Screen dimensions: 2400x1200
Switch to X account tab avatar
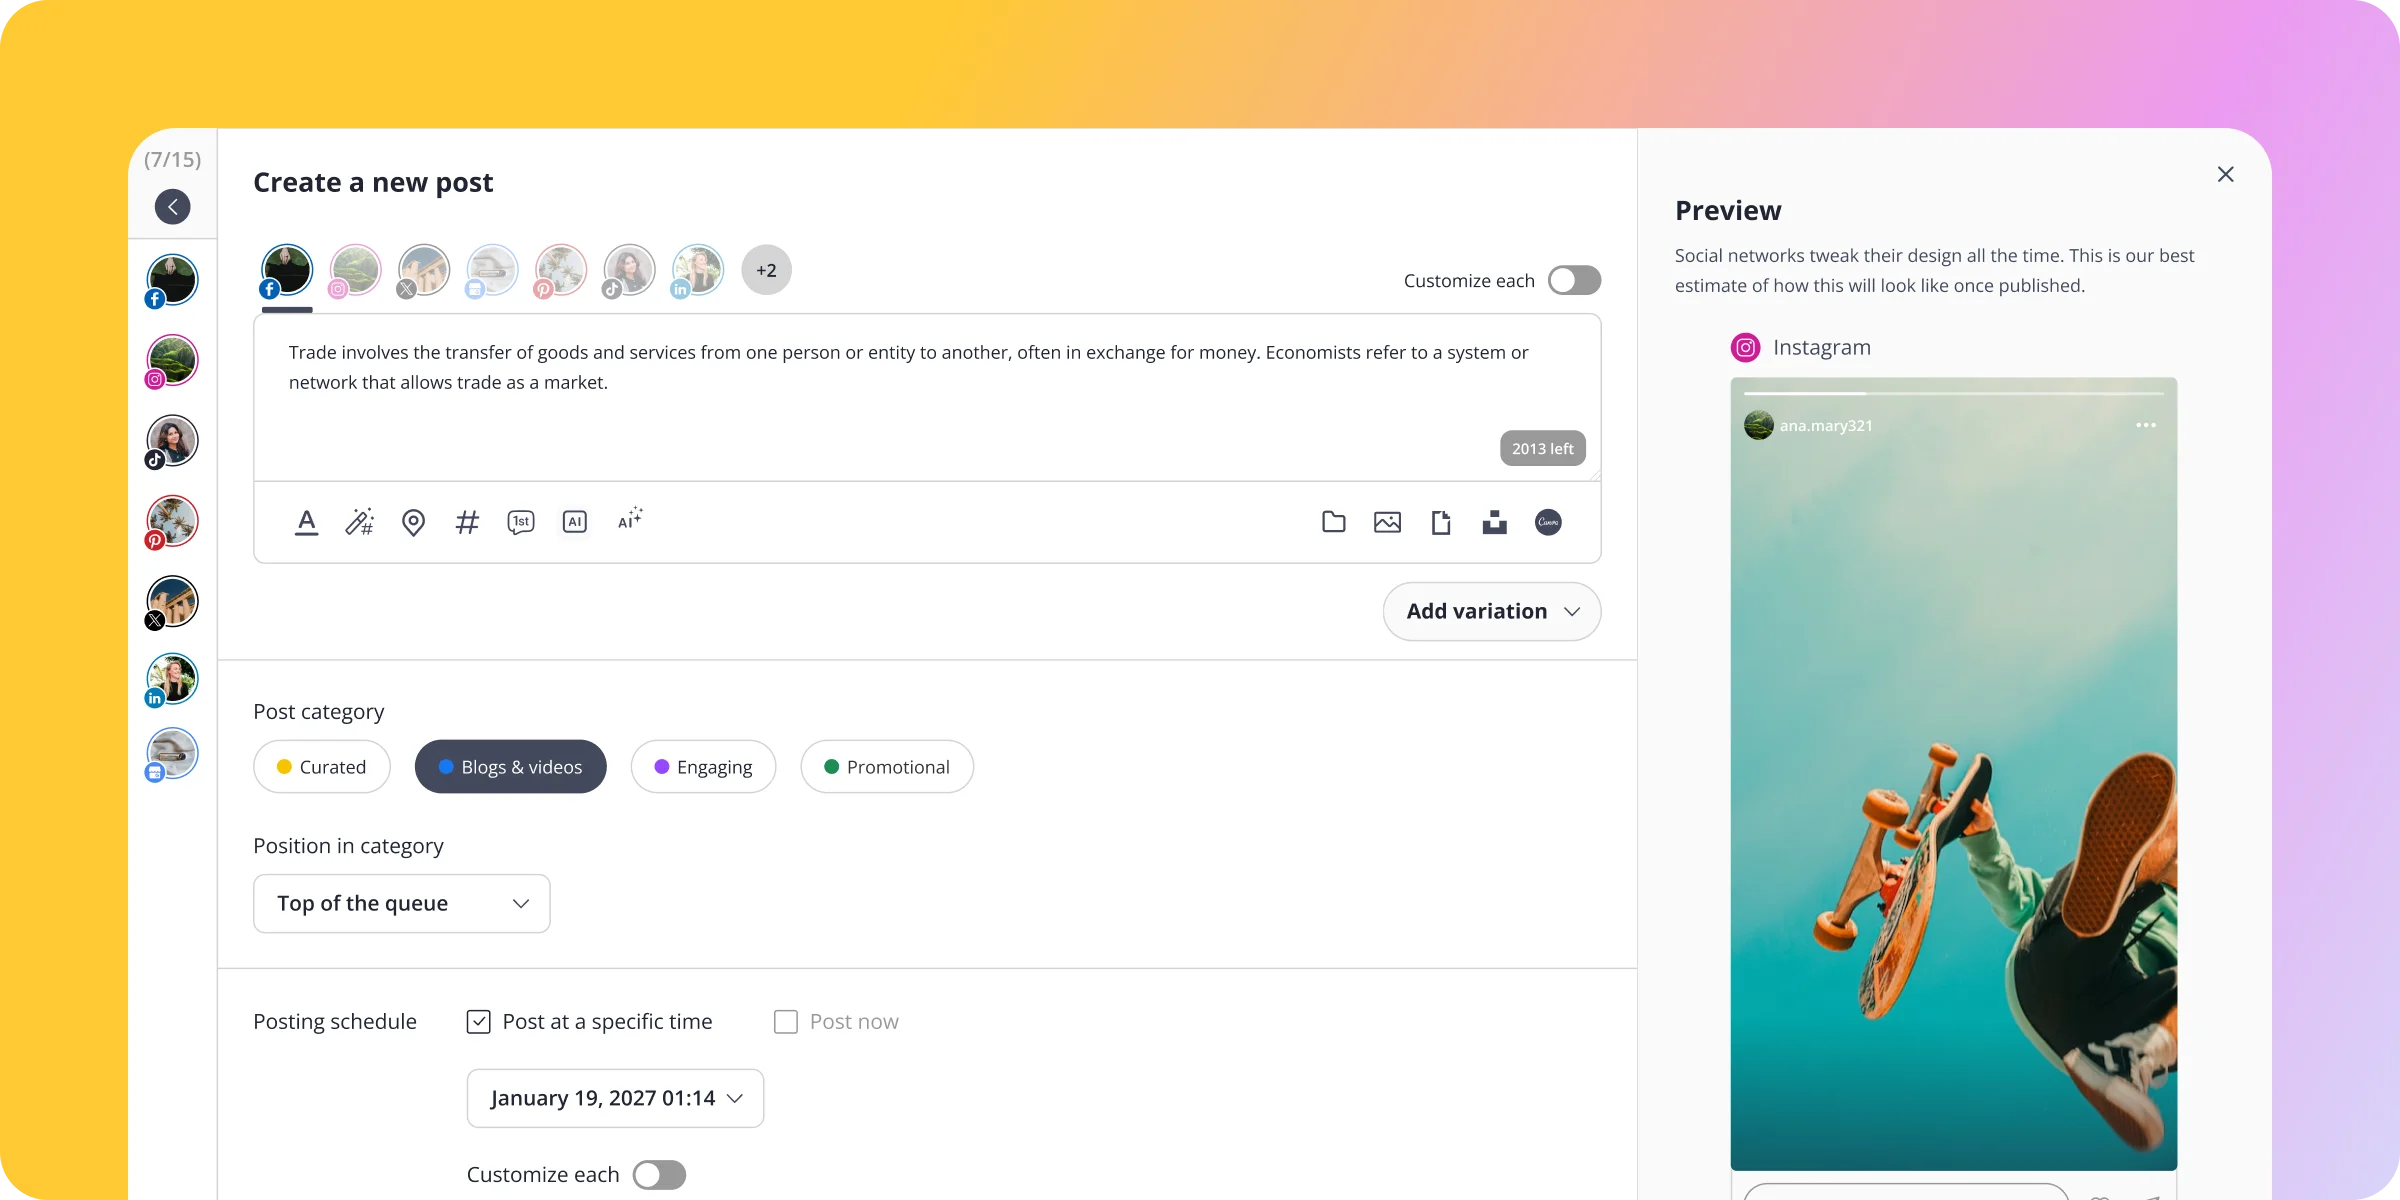click(x=423, y=271)
